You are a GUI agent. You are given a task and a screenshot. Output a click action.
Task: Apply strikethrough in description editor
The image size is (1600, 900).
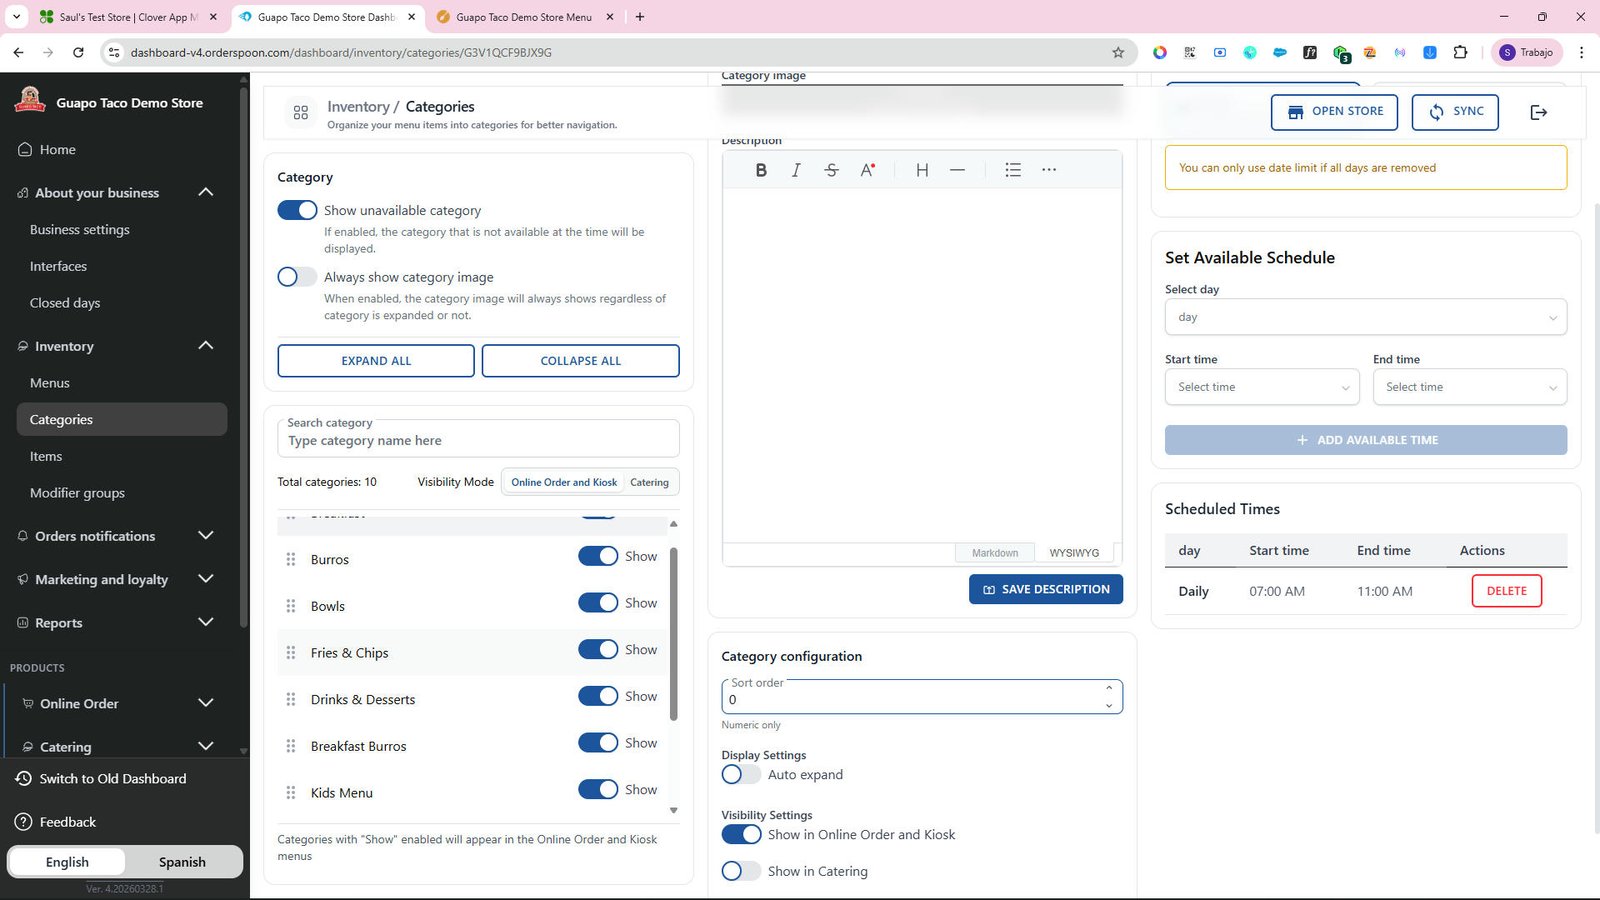pos(831,170)
